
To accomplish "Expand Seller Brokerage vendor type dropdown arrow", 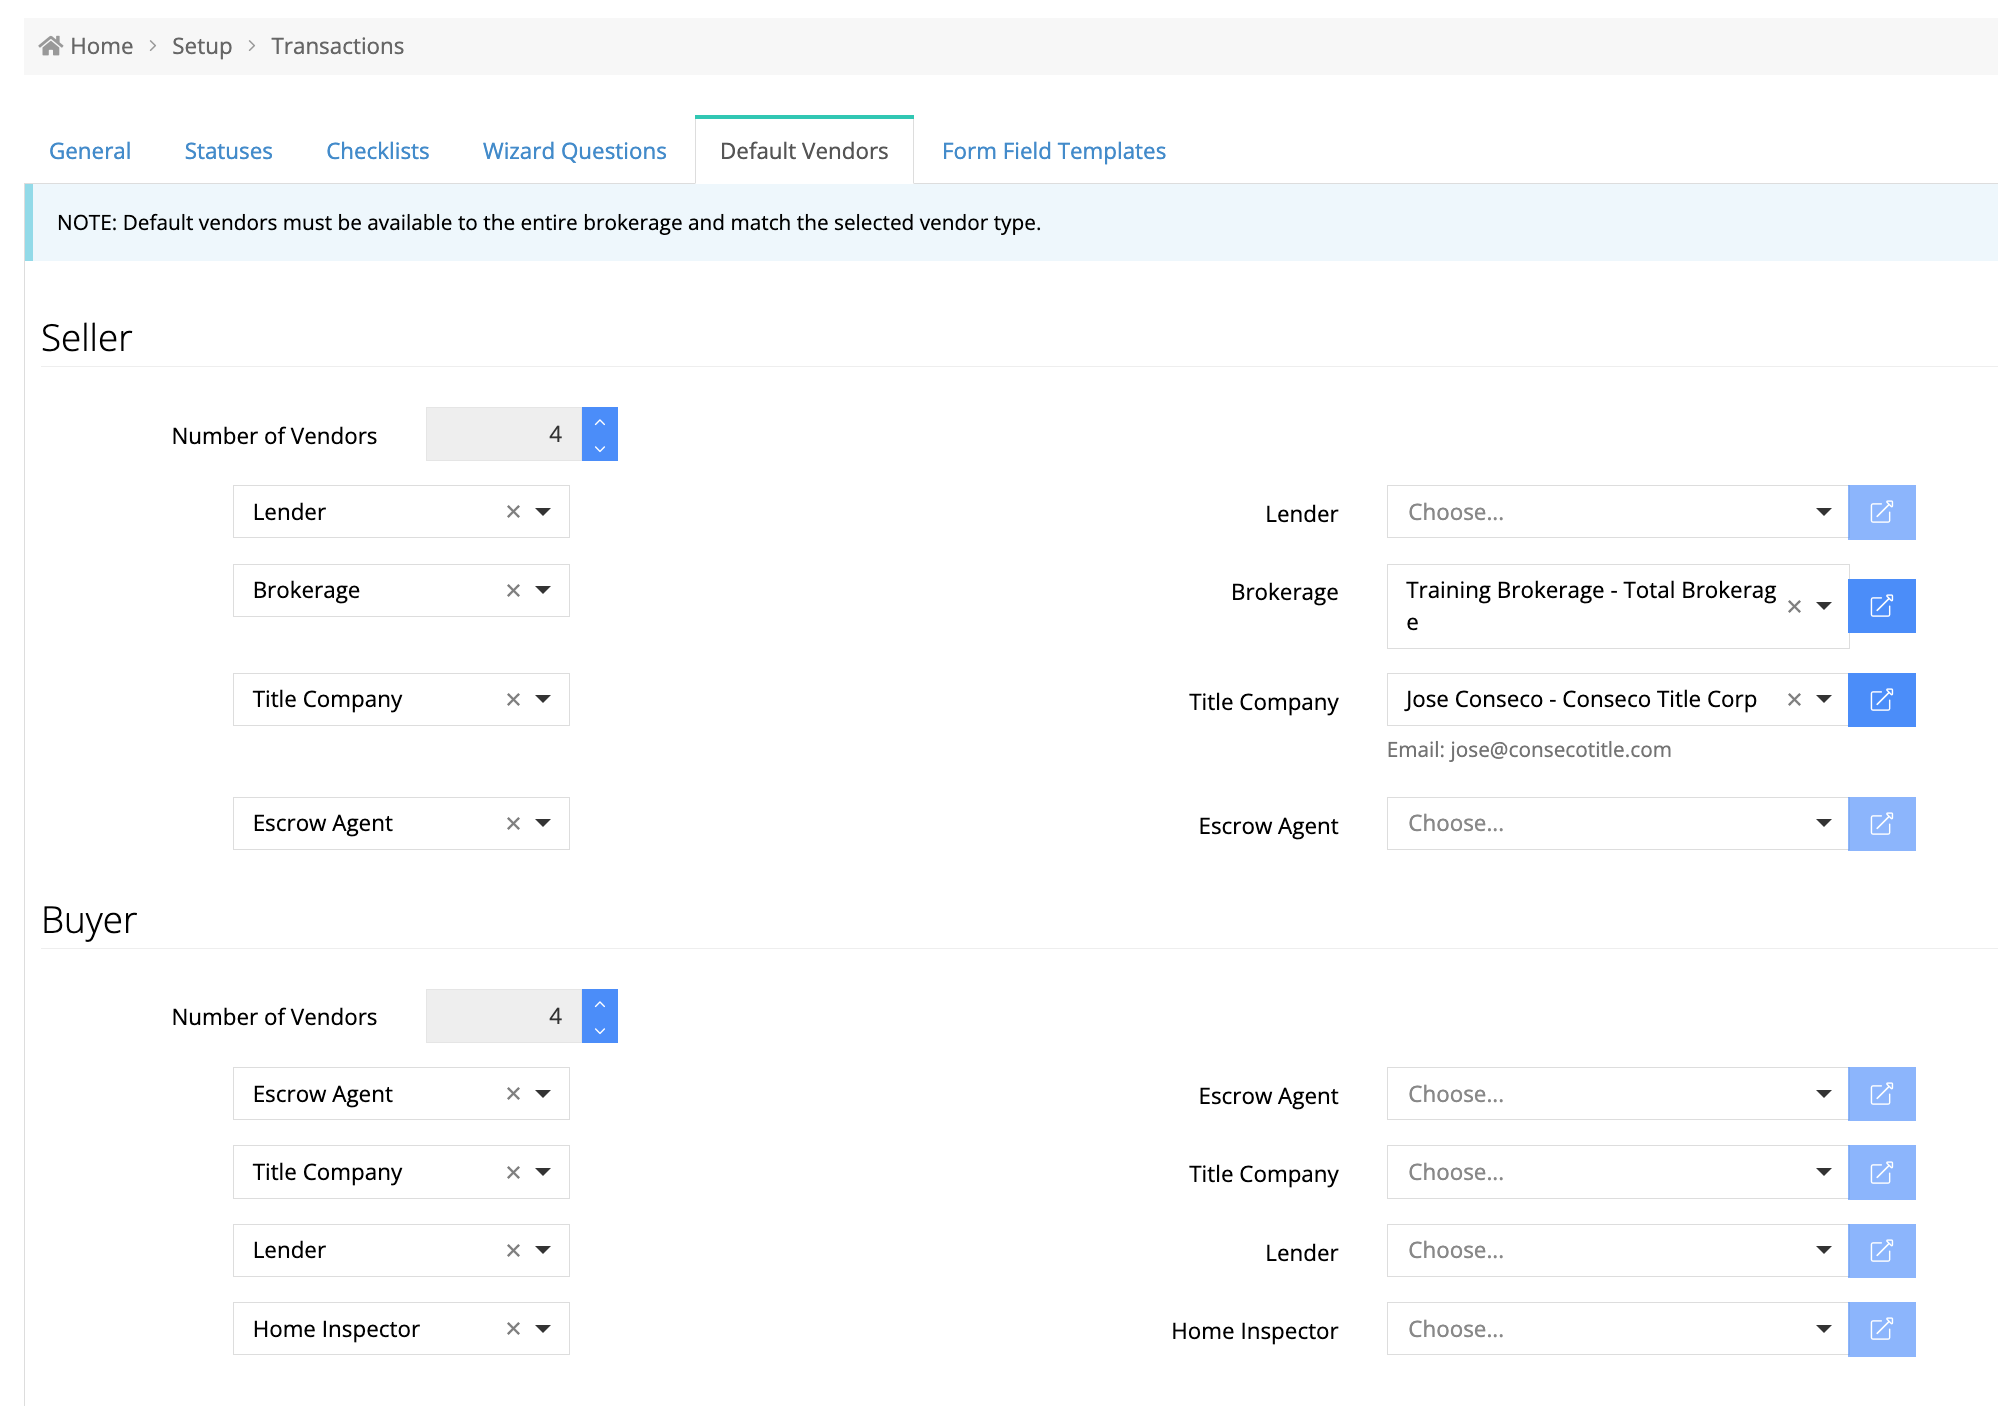I will coord(543,590).
